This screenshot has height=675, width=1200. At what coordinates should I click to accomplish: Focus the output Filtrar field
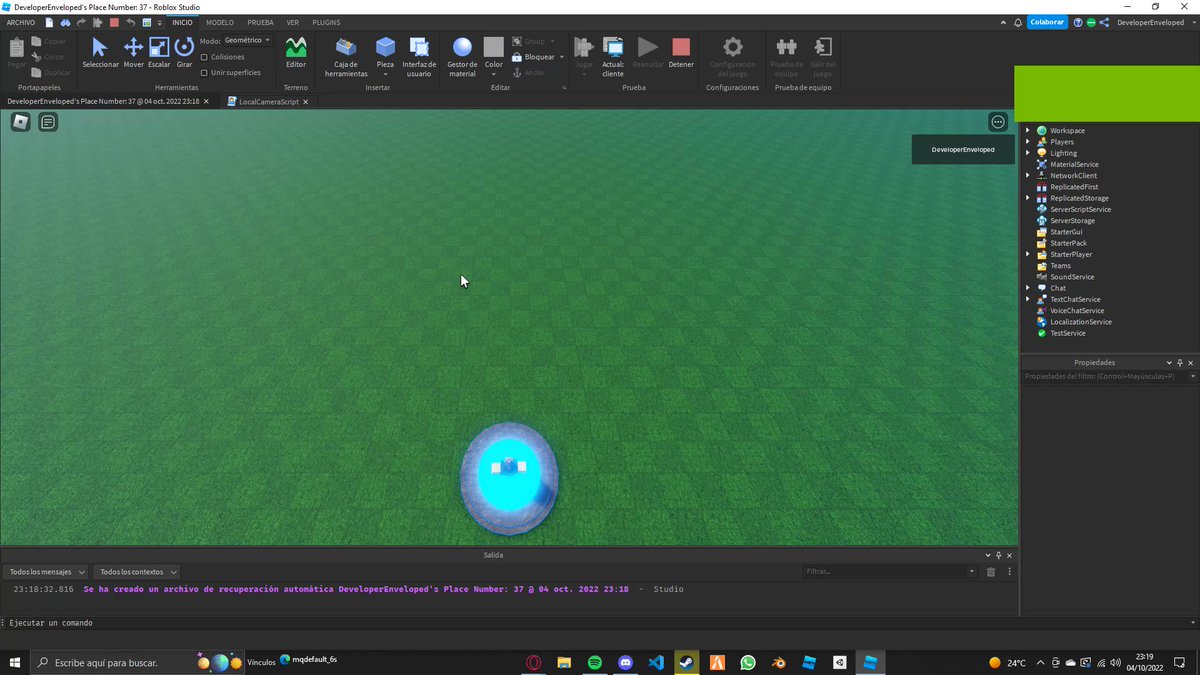(x=889, y=571)
